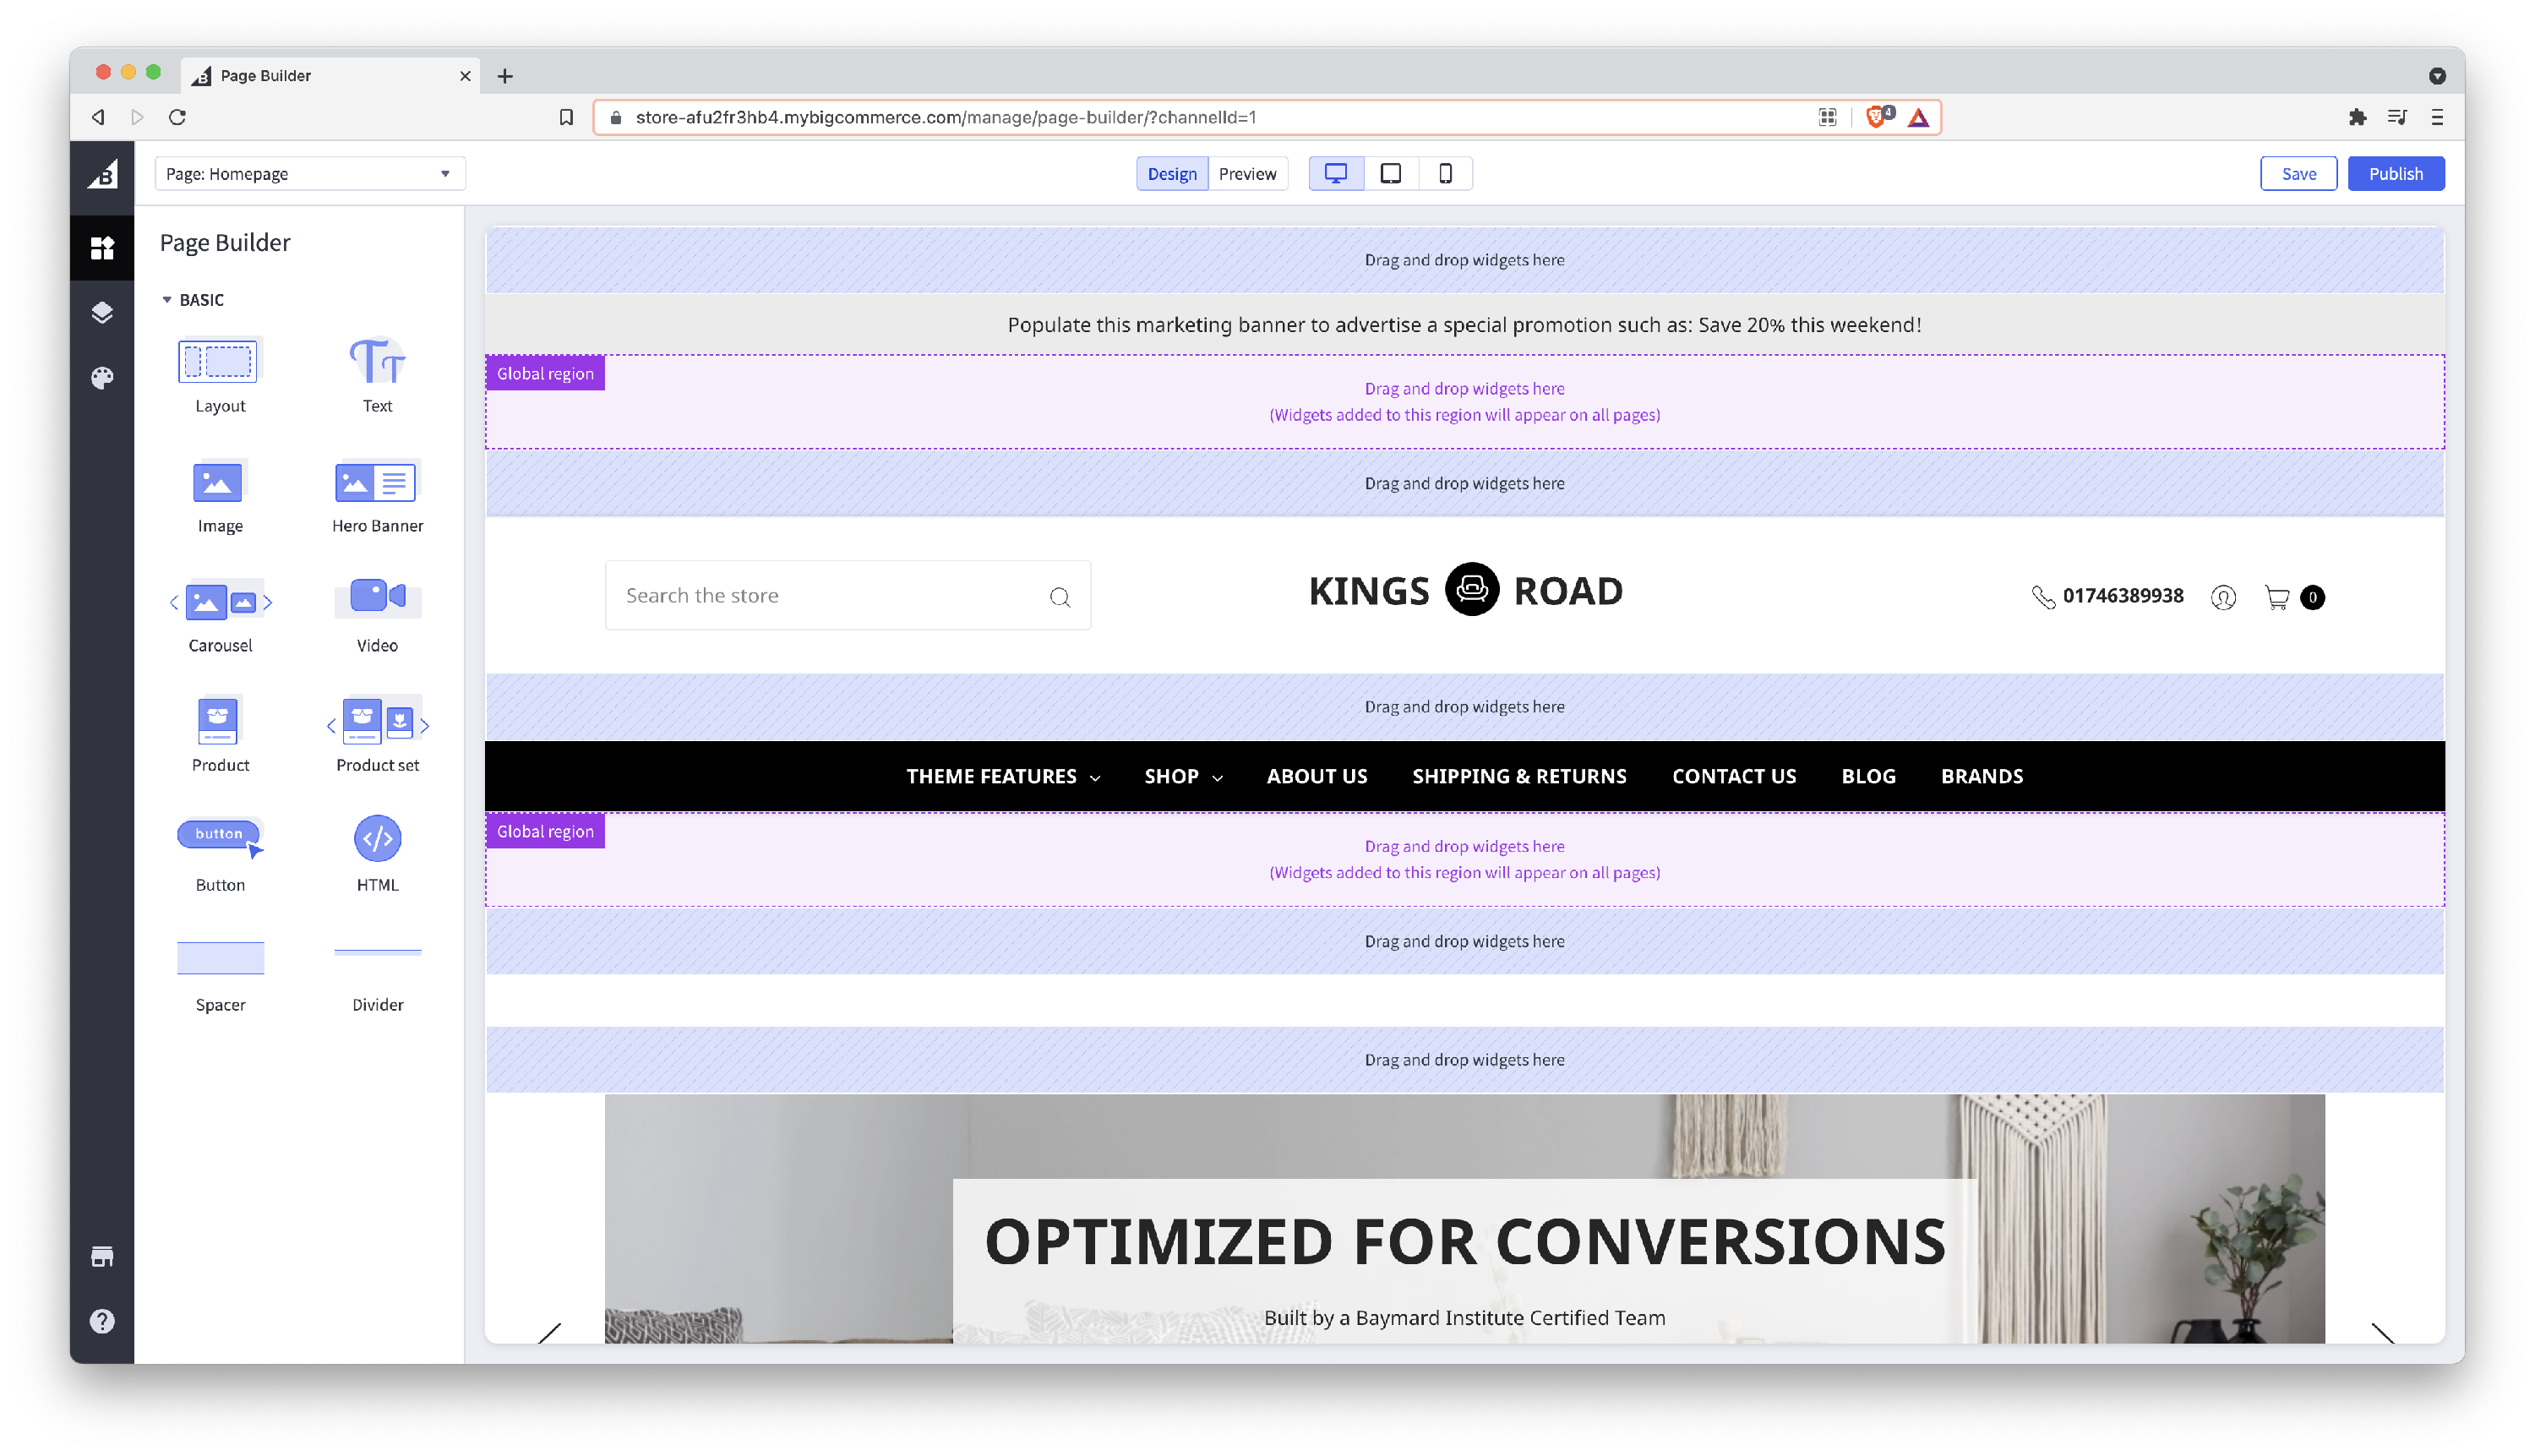Bookmark this page icon
This screenshot has height=1456, width=2535.
click(x=566, y=117)
